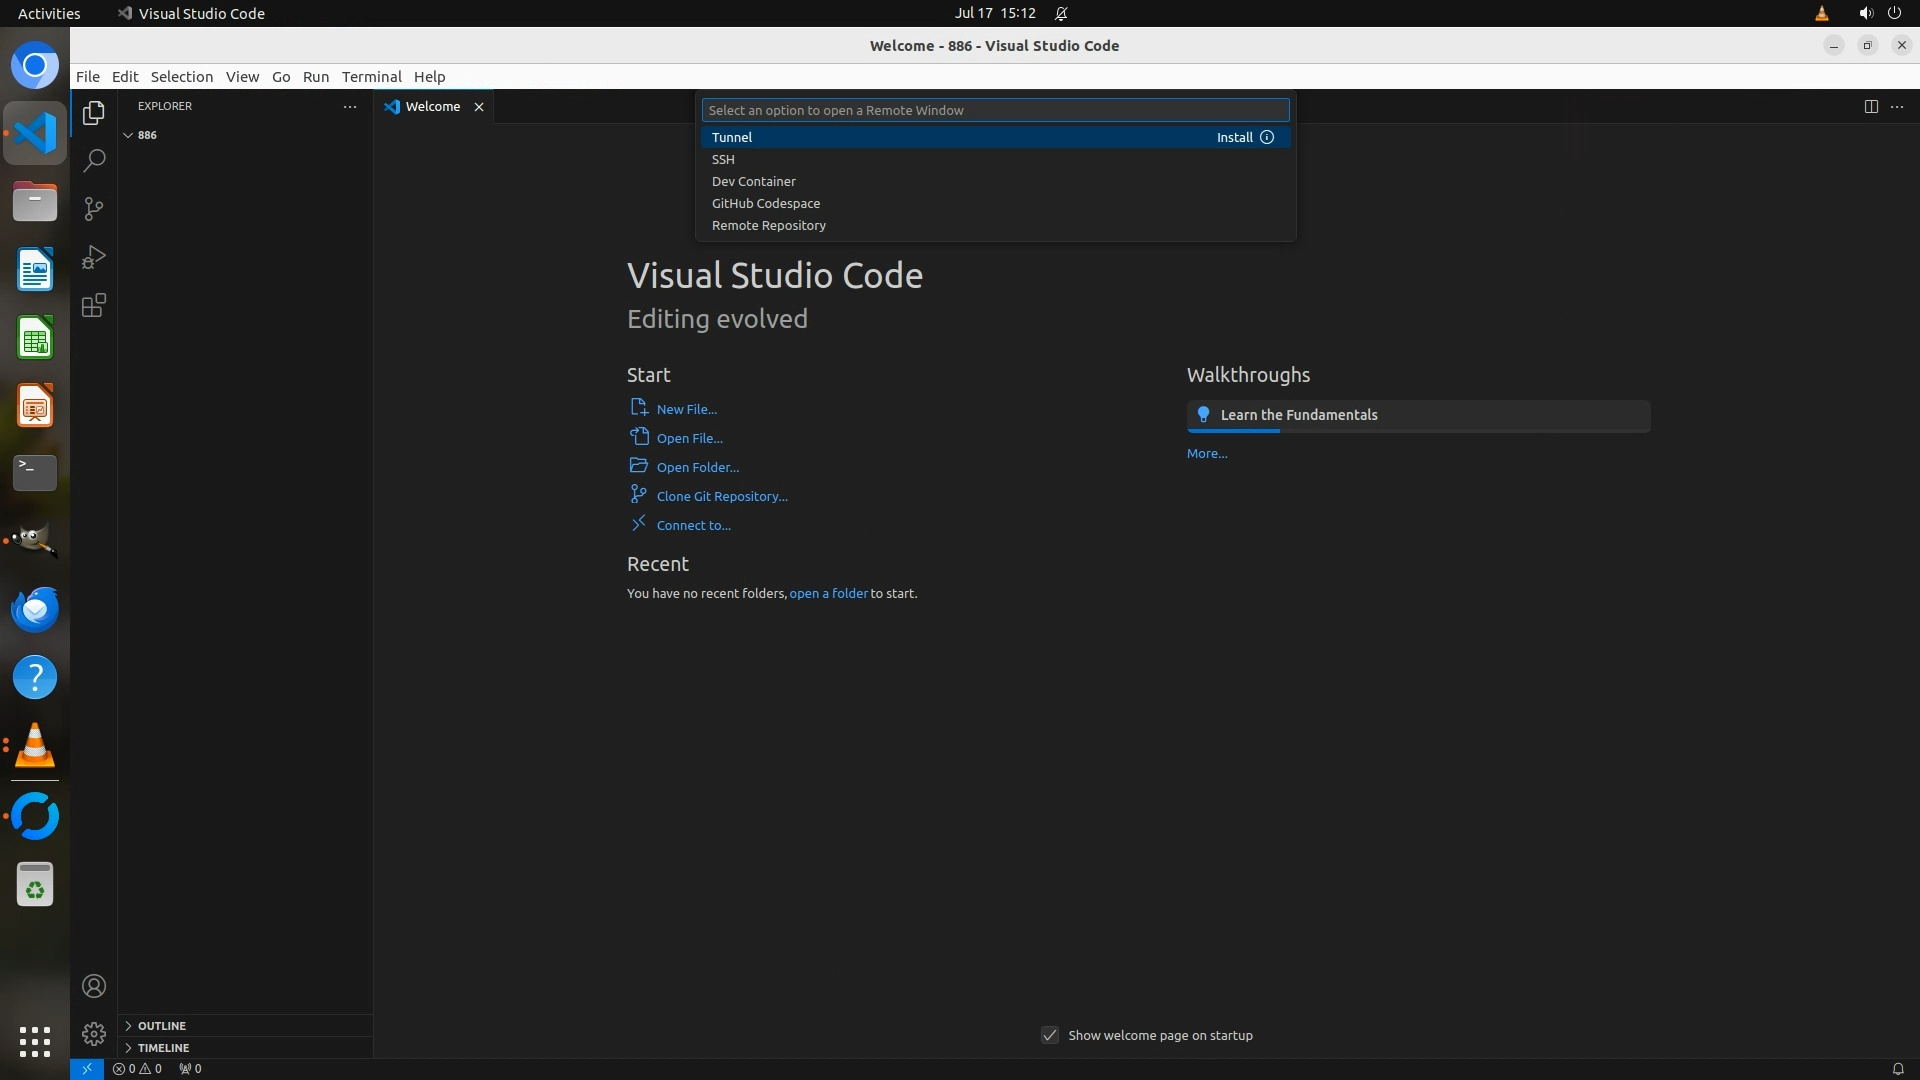Click Install button beside Tunnel option
This screenshot has width=1920, height=1080.
(x=1234, y=137)
